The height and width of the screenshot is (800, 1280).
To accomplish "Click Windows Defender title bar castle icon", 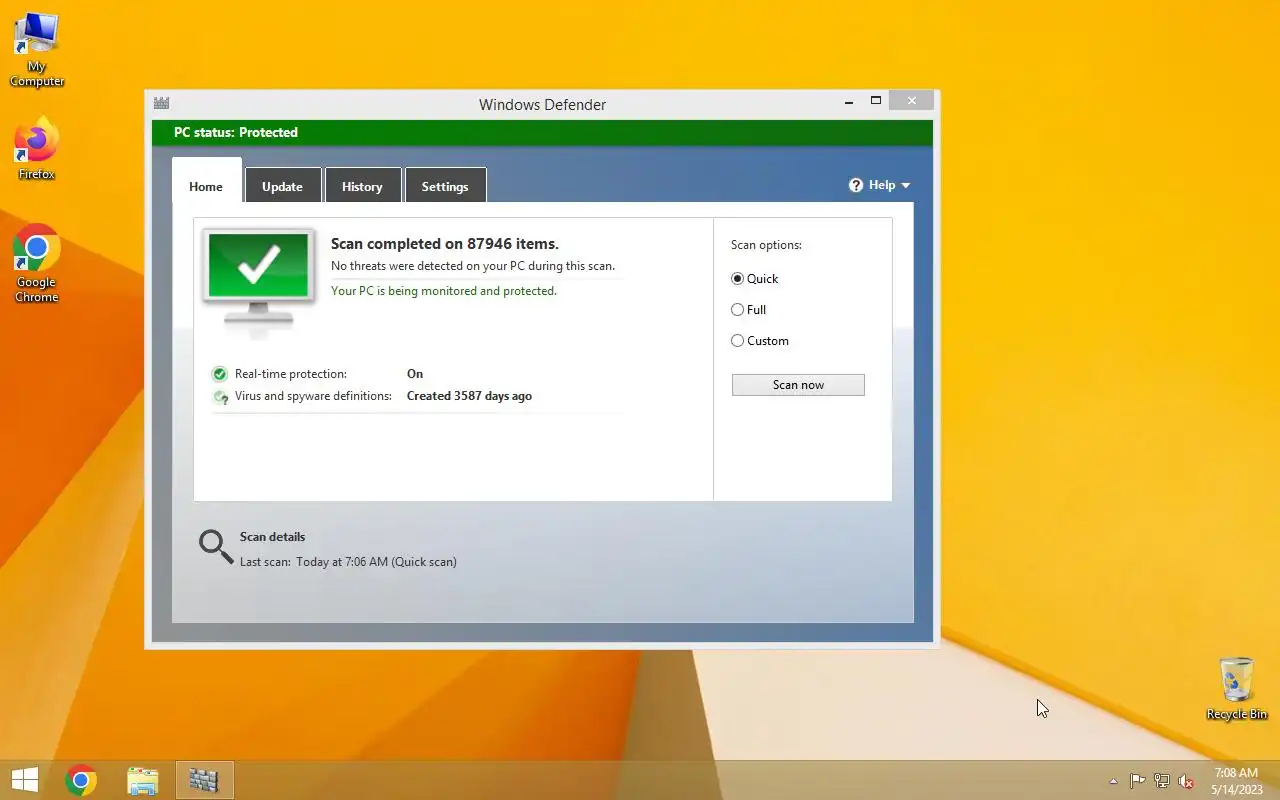I will (161, 103).
